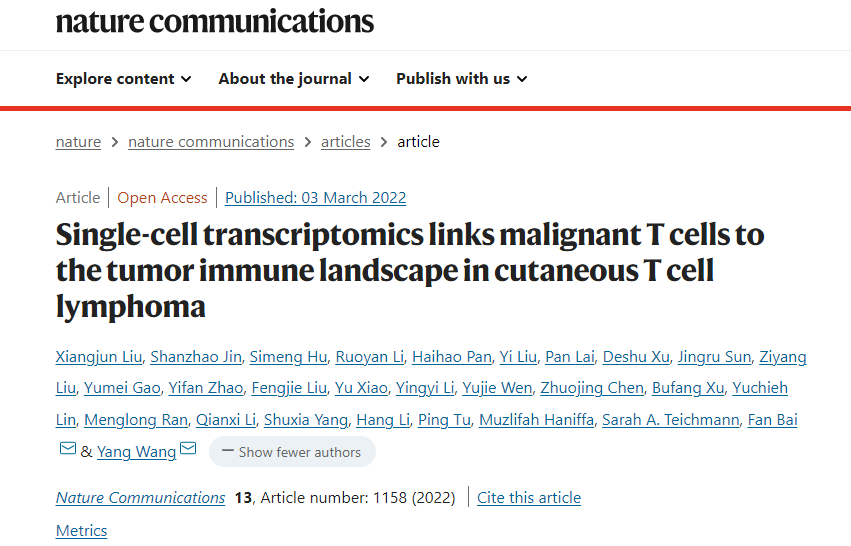This screenshot has width=851, height=546.
Task: Click the Nature Communications journal link
Action: [x=140, y=498]
